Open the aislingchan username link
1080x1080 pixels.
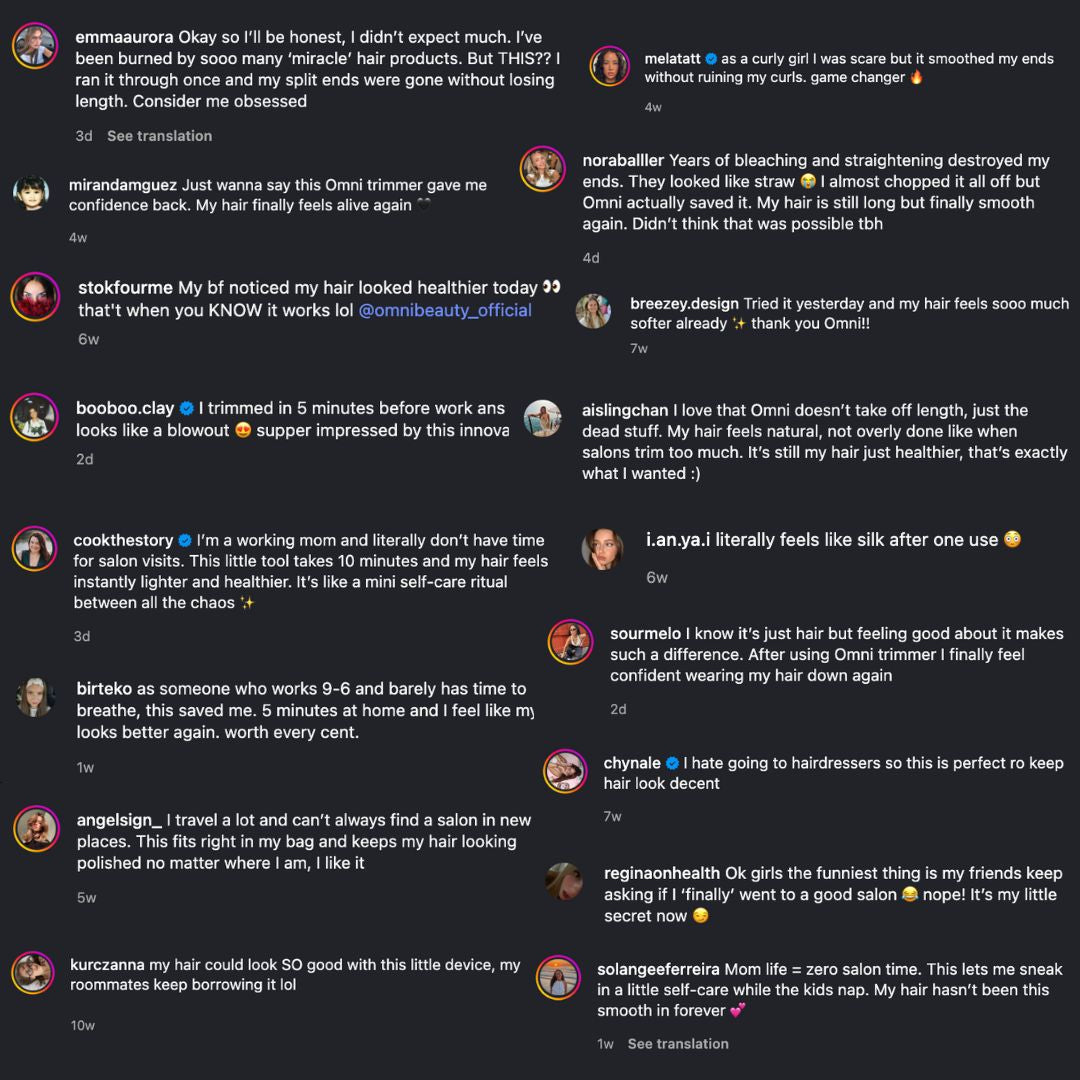(625, 410)
